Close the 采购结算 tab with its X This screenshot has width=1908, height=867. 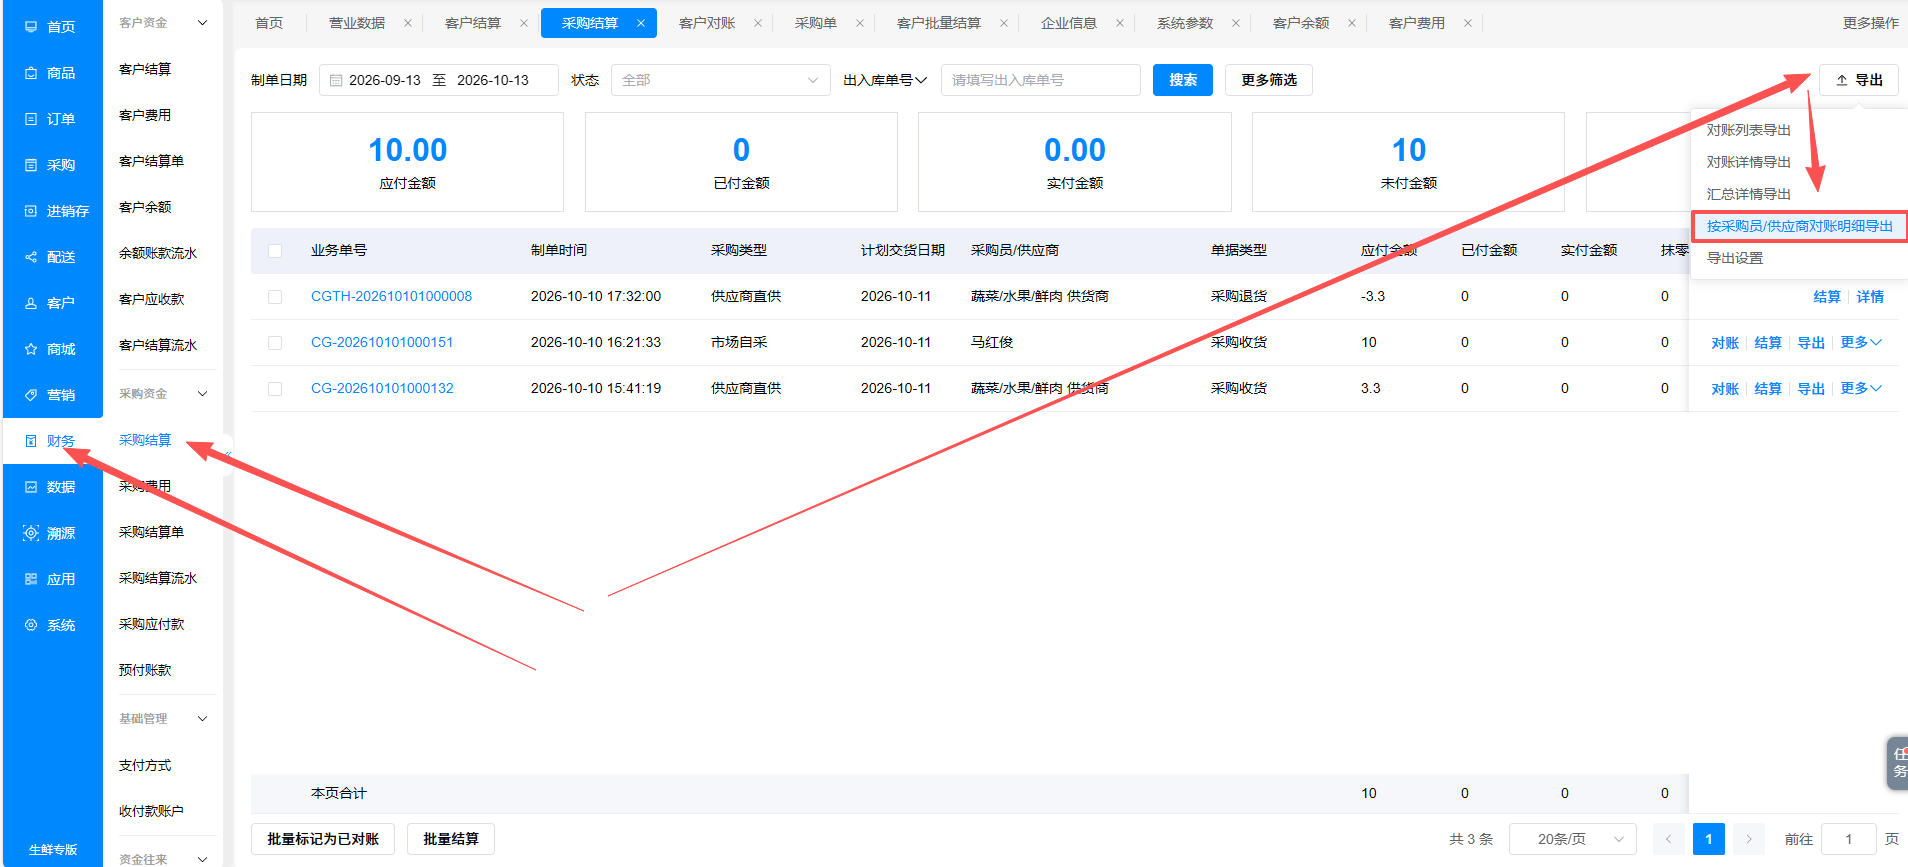click(641, 23)
